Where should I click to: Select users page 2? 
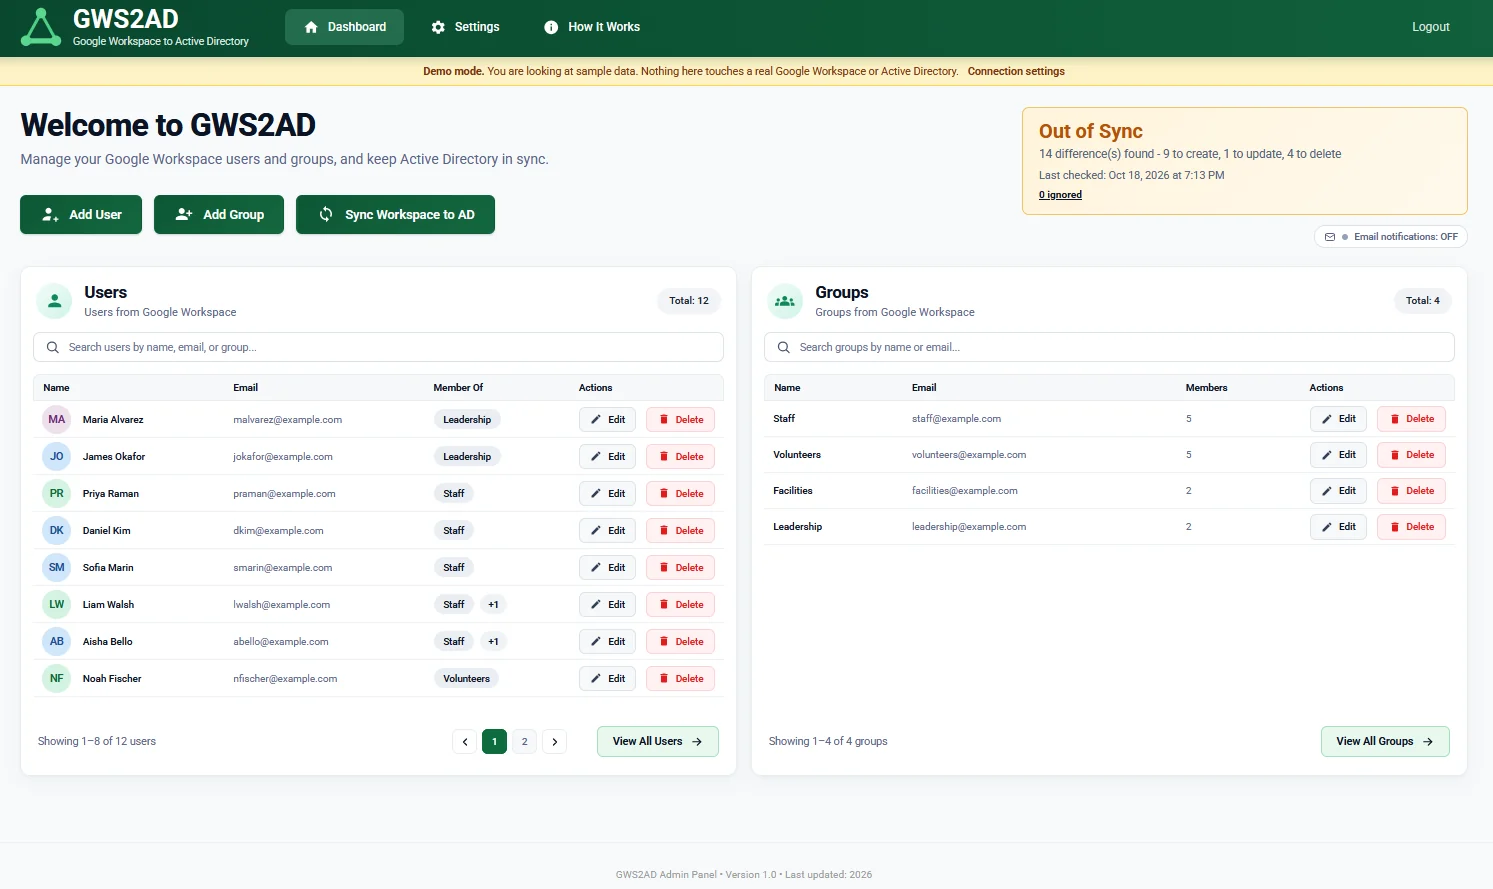coord(524,742)
